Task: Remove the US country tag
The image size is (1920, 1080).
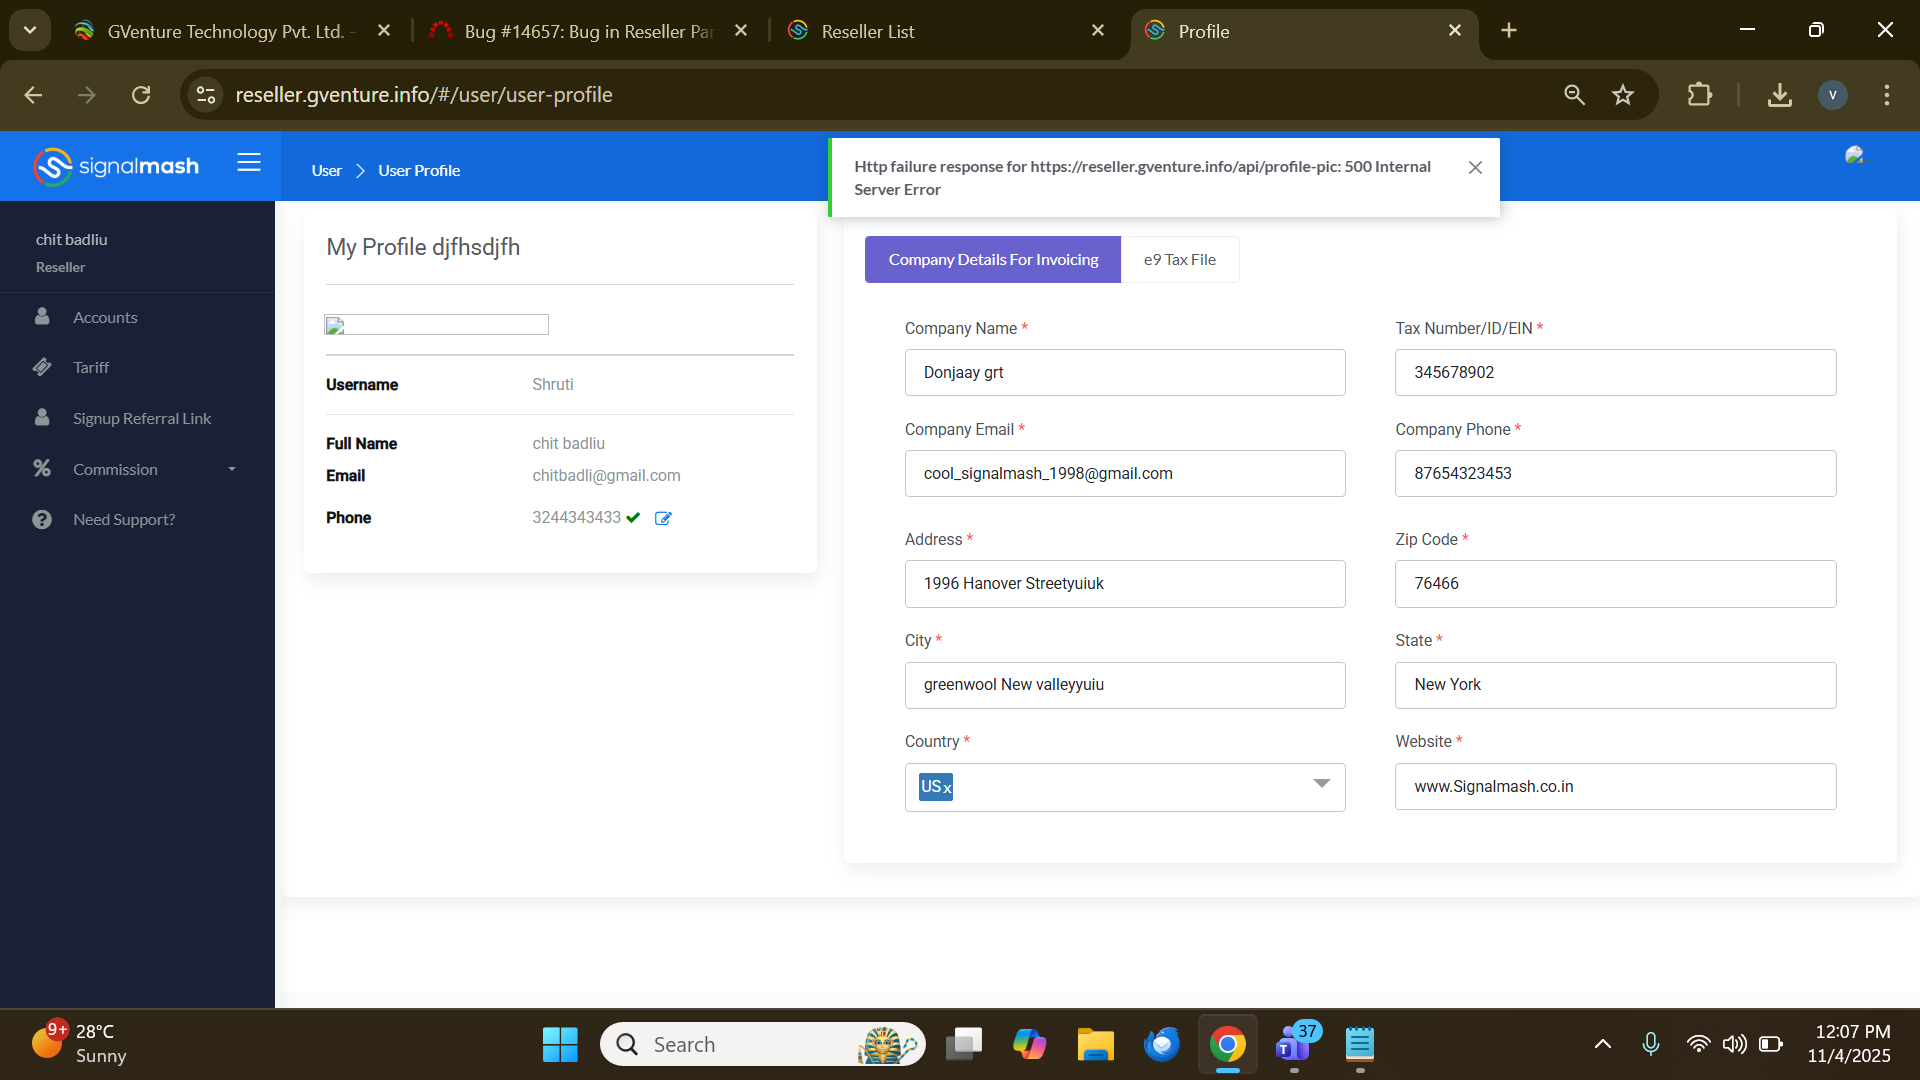Action: (947, 789)
